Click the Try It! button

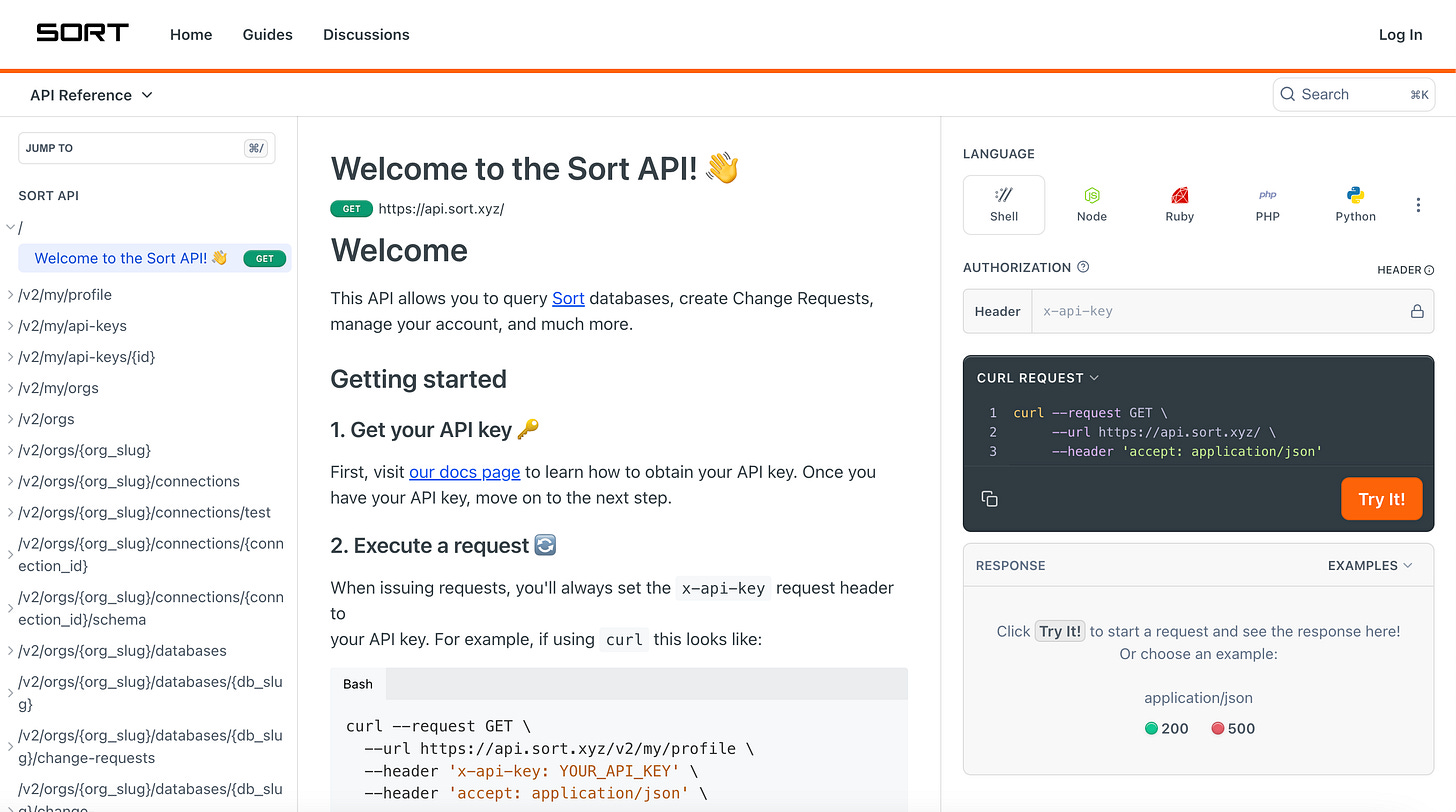pos(1381,499)
